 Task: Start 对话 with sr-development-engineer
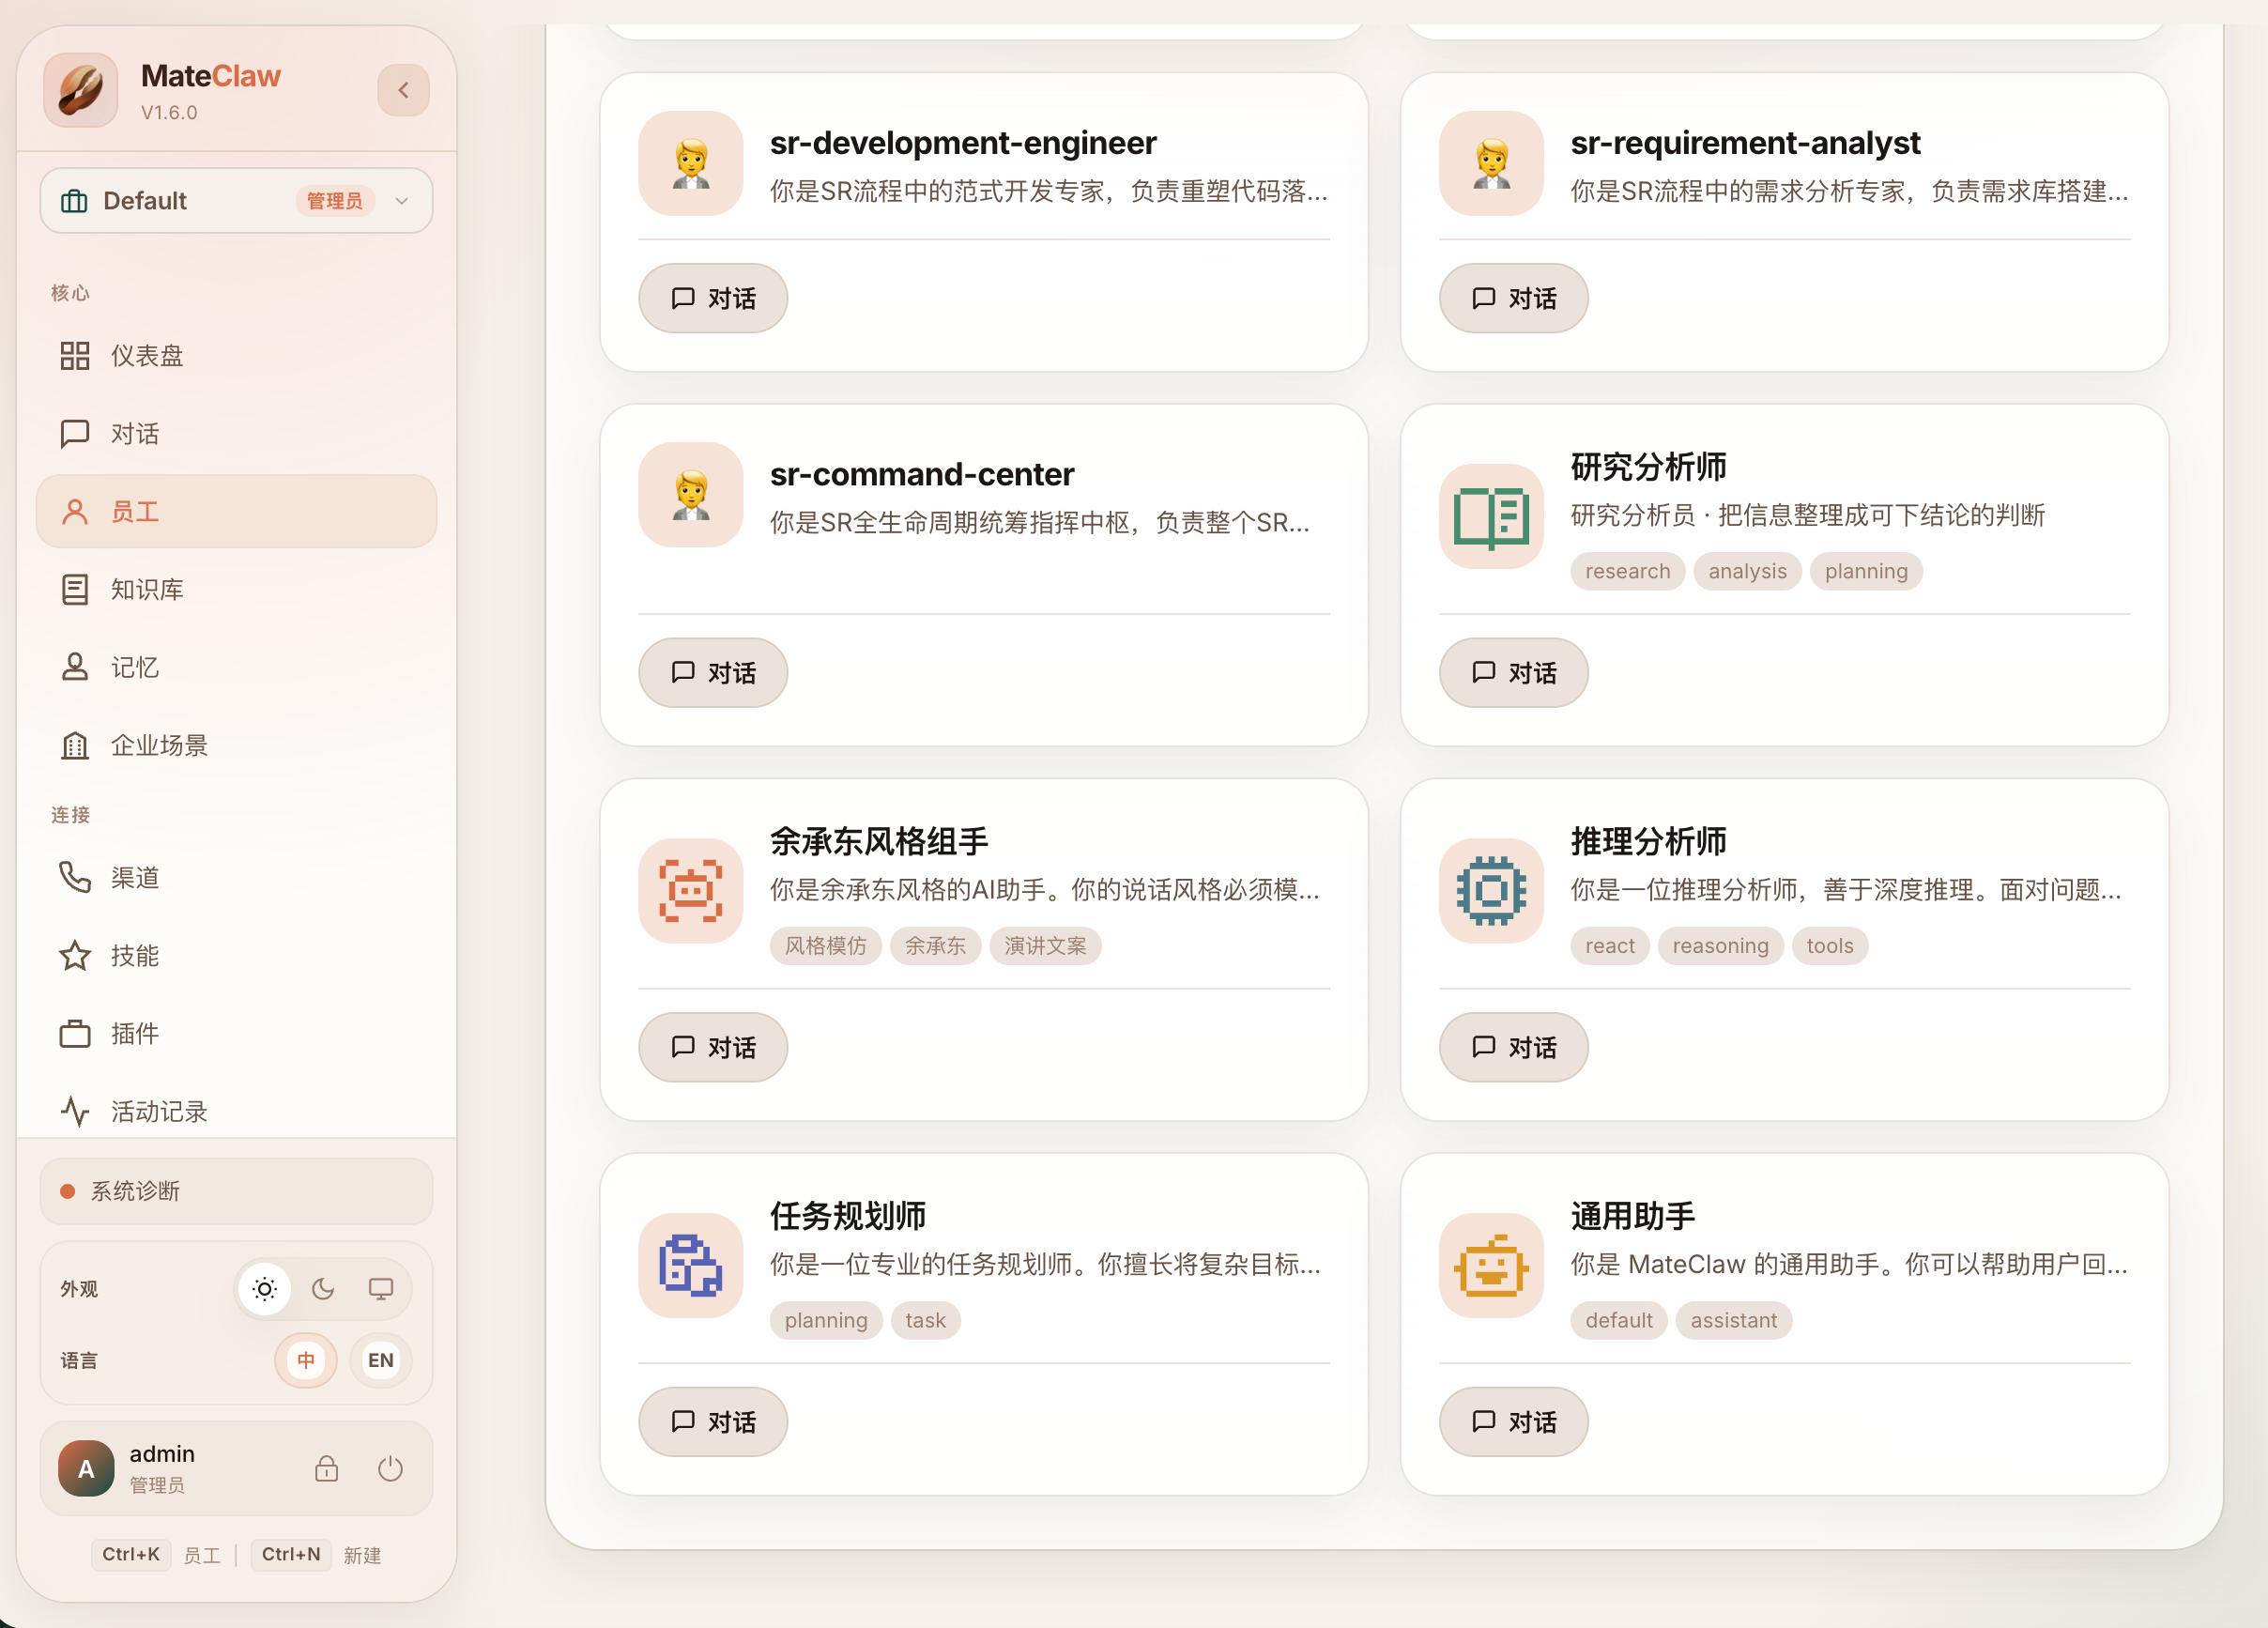coord(713,298)
